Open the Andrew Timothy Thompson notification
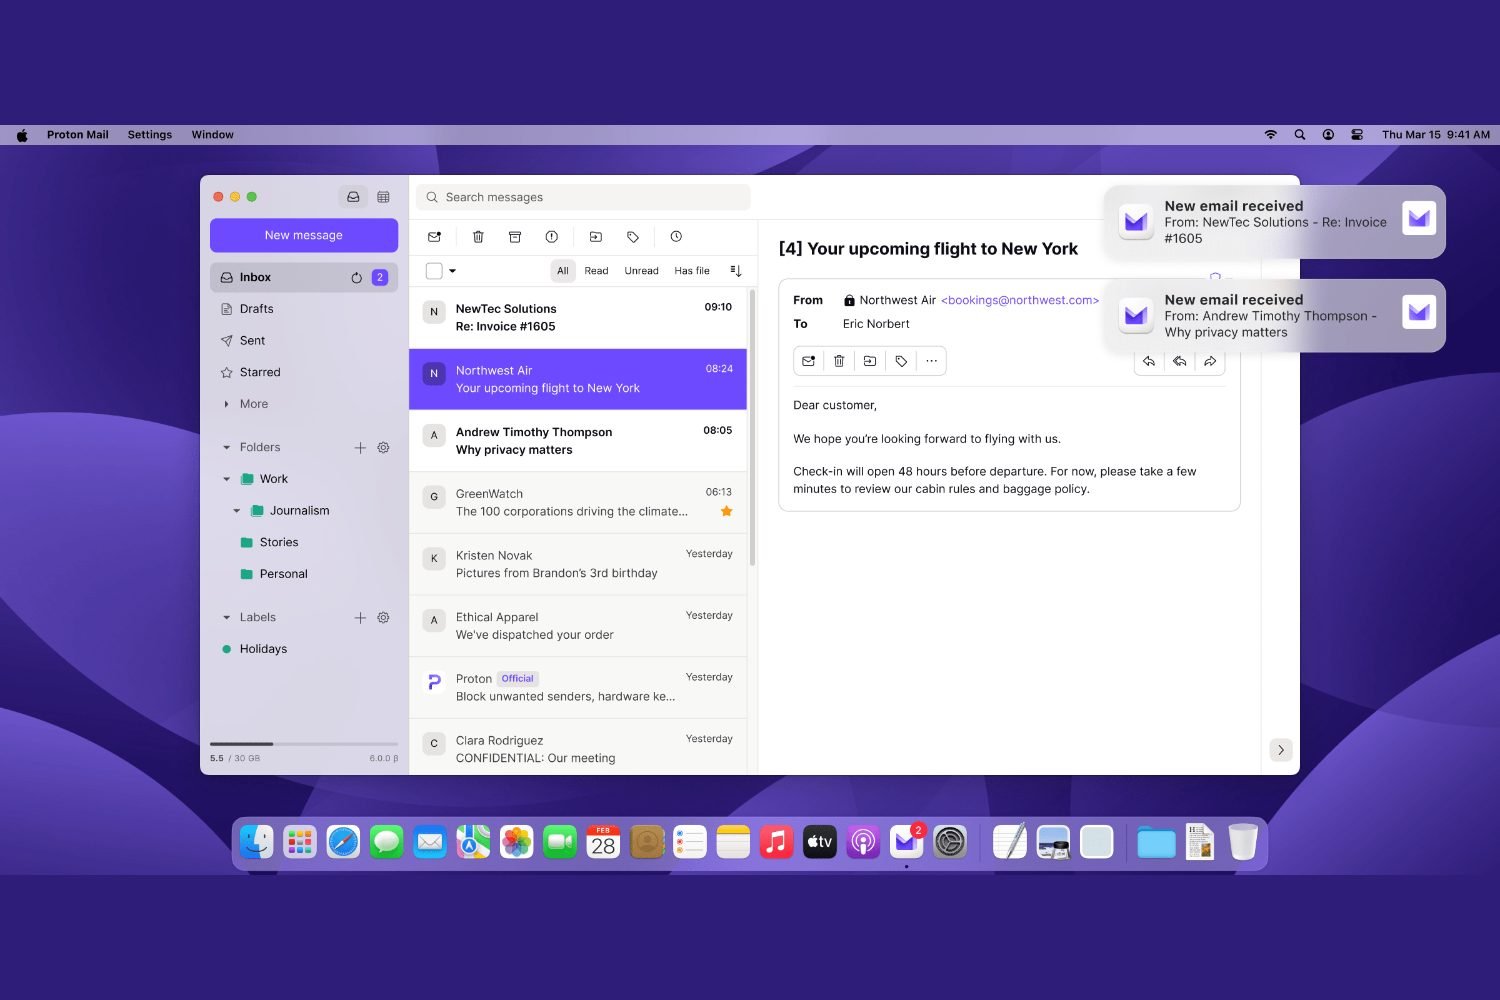1500x1000 pixels. (x=1275, y=316)
